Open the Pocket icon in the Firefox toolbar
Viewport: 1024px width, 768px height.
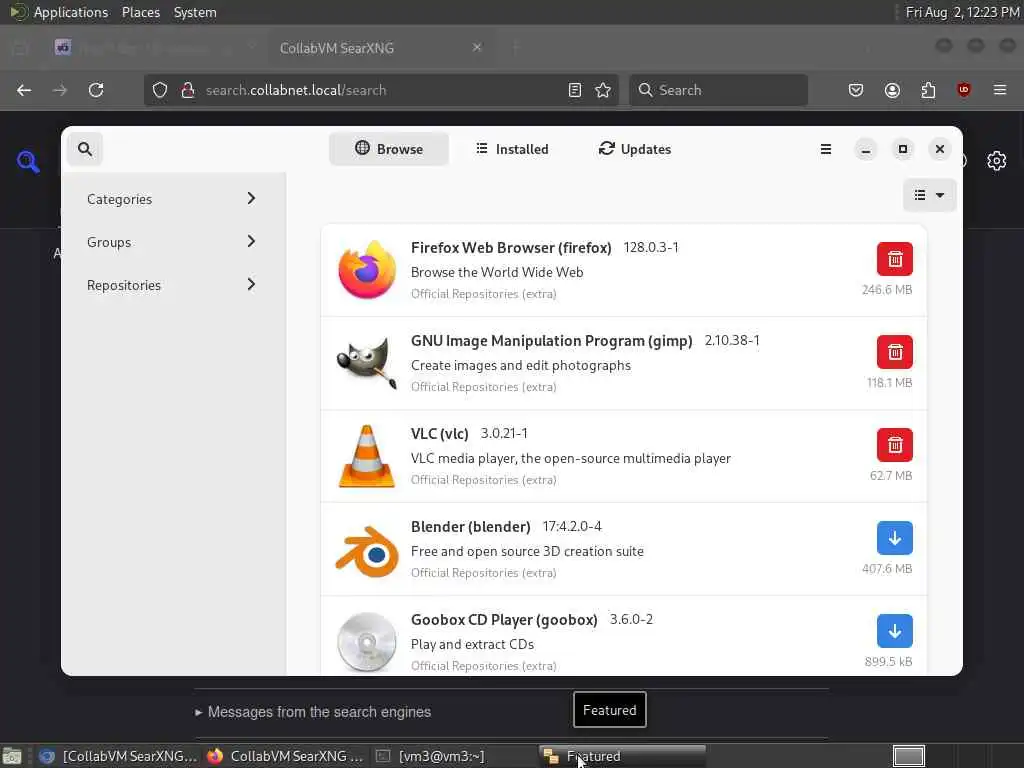856,90
